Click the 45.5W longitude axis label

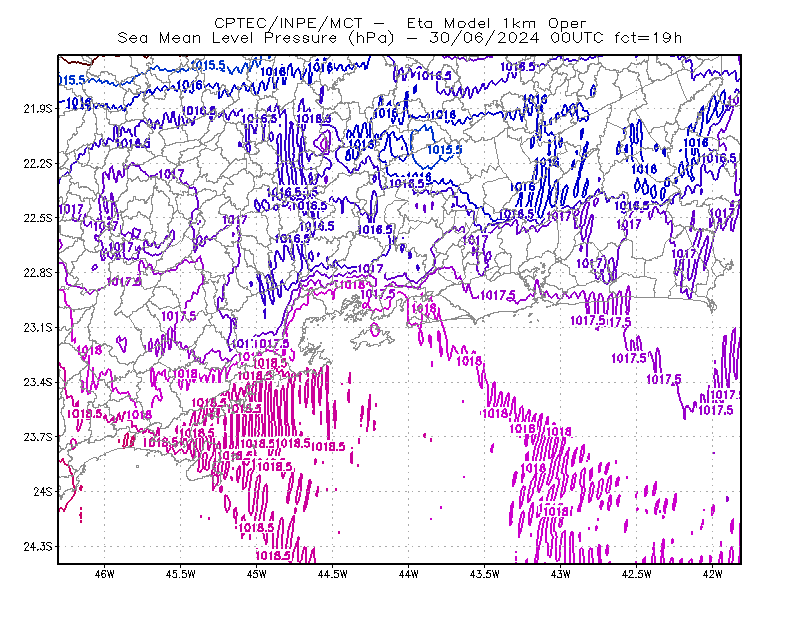(181, 574)
